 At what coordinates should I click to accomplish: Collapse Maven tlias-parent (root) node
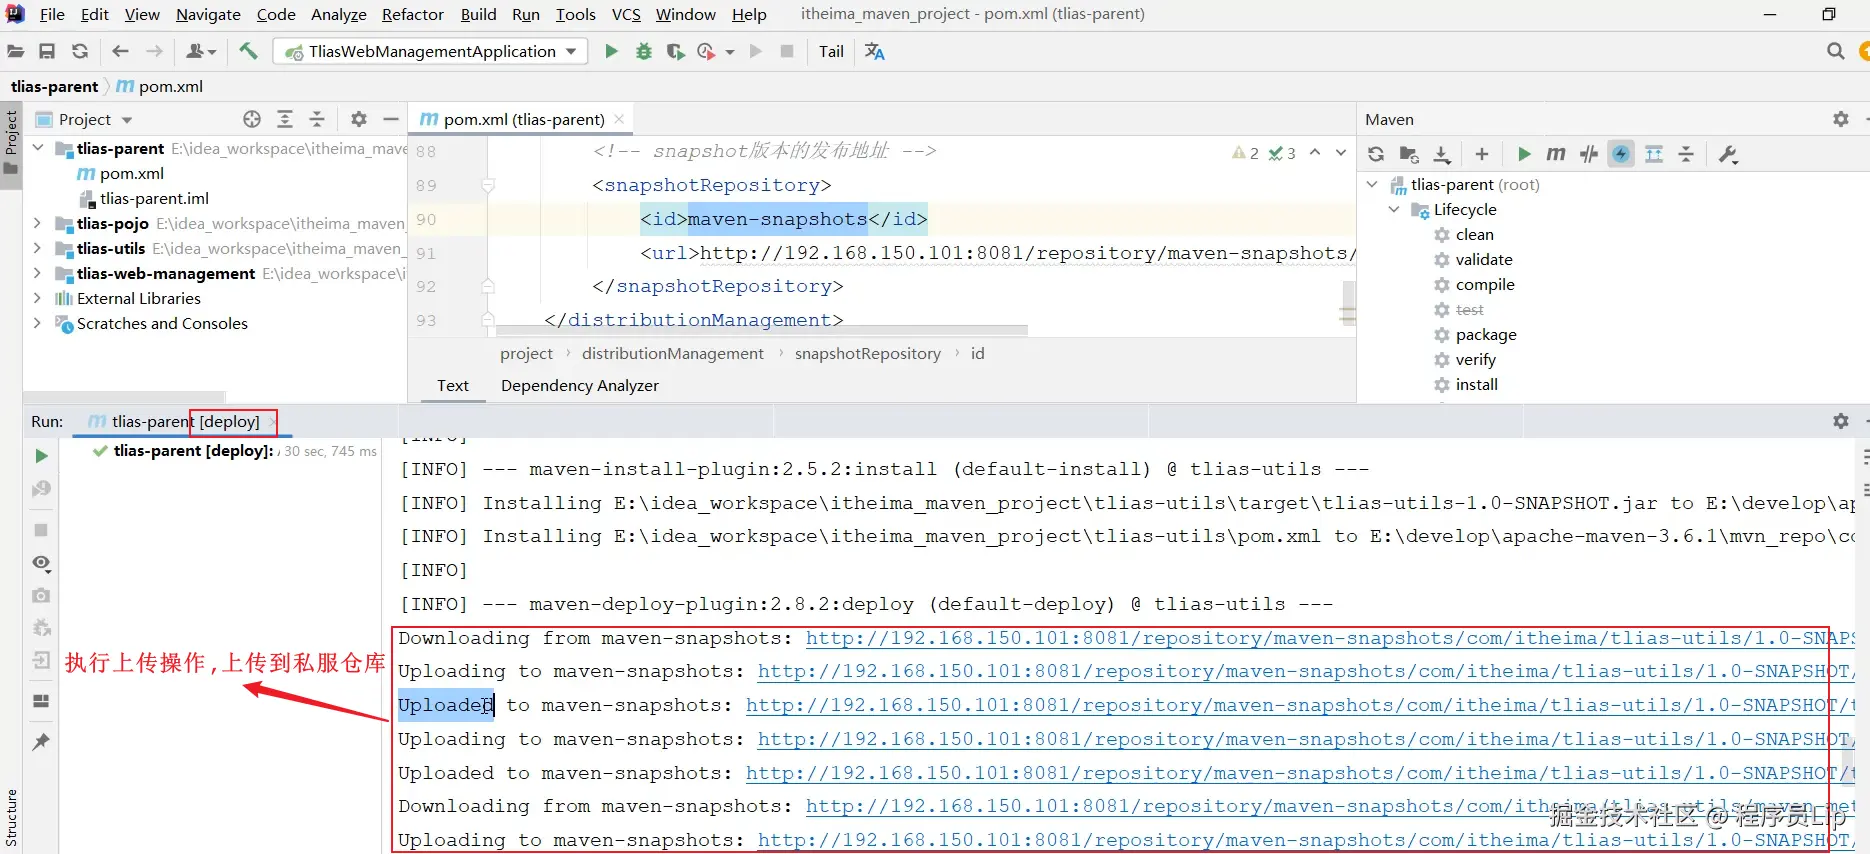[x=1373, y=184]
